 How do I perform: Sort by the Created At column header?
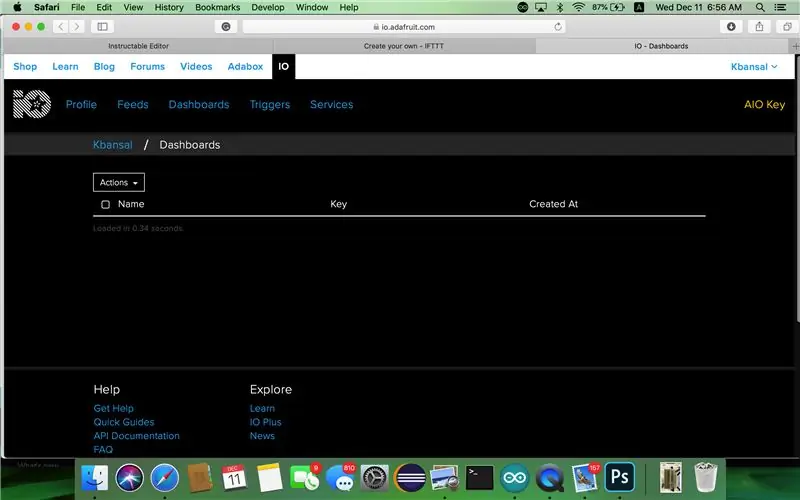pyautogui.click(x=554, y=204)
